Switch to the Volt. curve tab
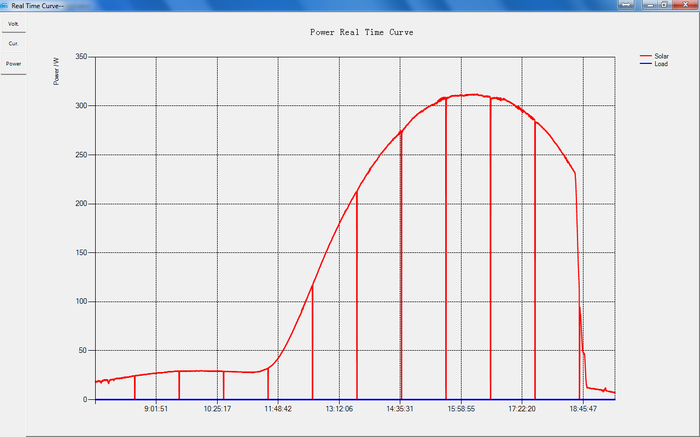Image resolution: width=700 pixels, height=437 pixels. [13, 23]
